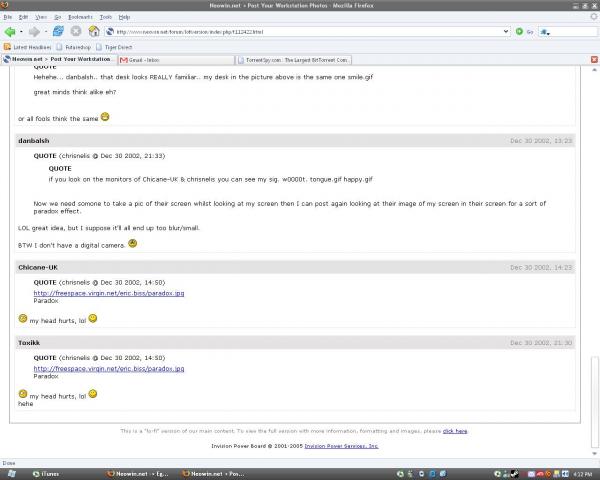Viewport: 600px width, 480px height.
Task: Open the Start menu button in taskbar
Action: click(11, 474)
